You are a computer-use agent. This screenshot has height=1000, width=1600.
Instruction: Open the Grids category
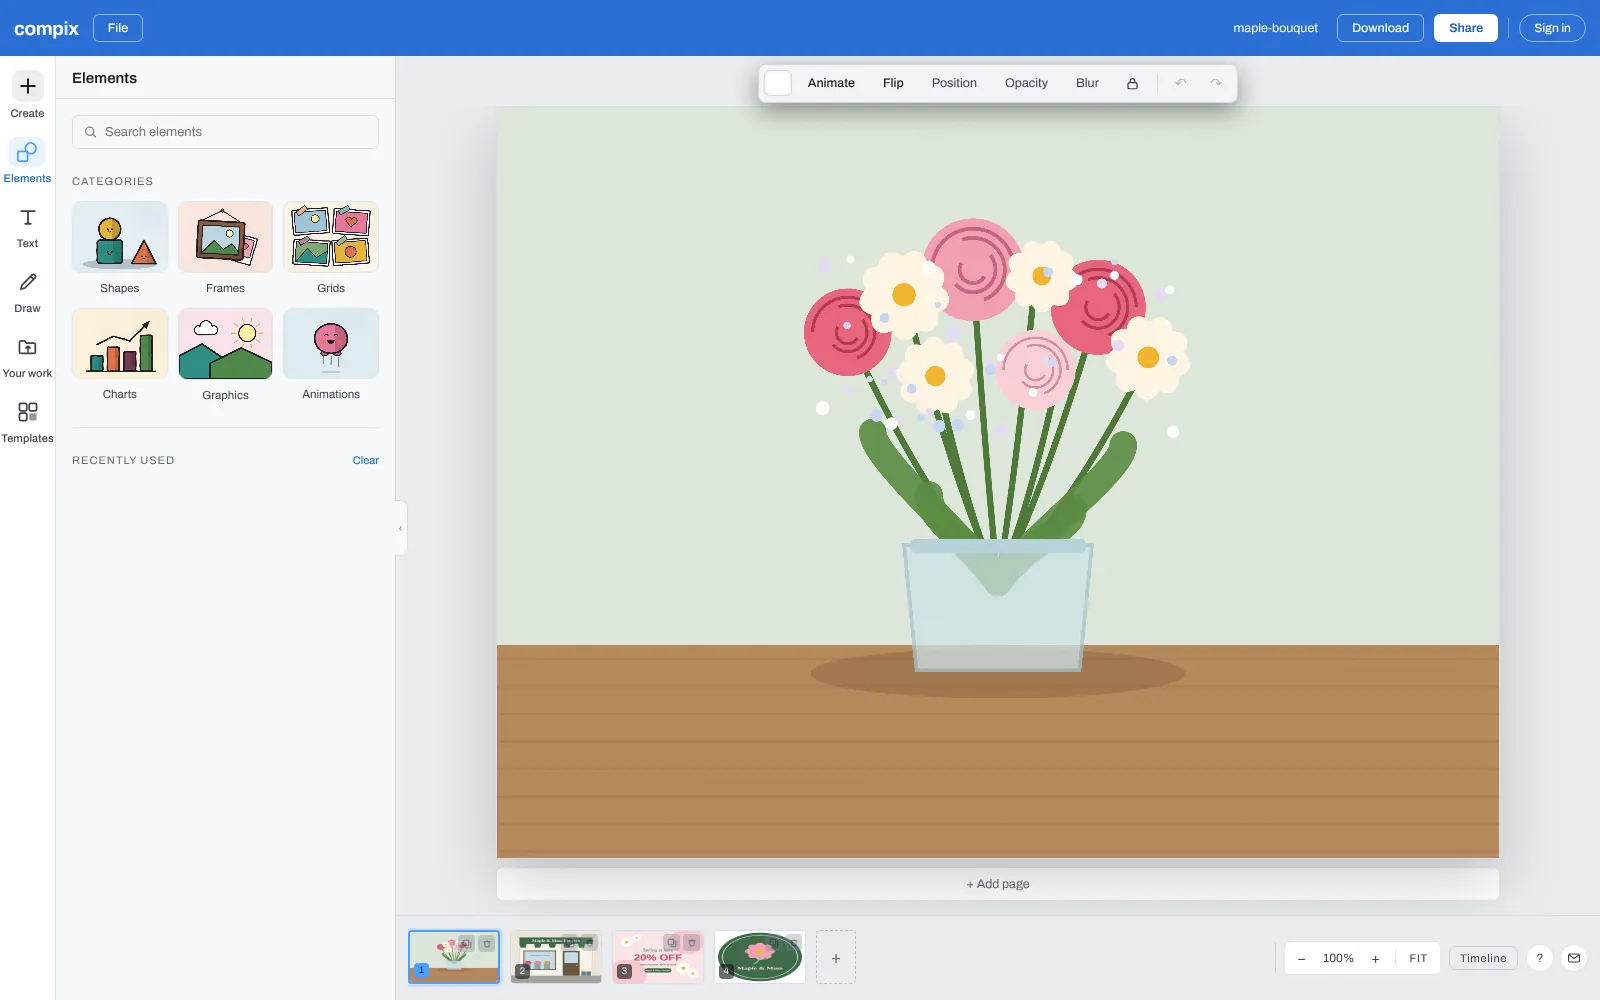(x=331, y=248)
